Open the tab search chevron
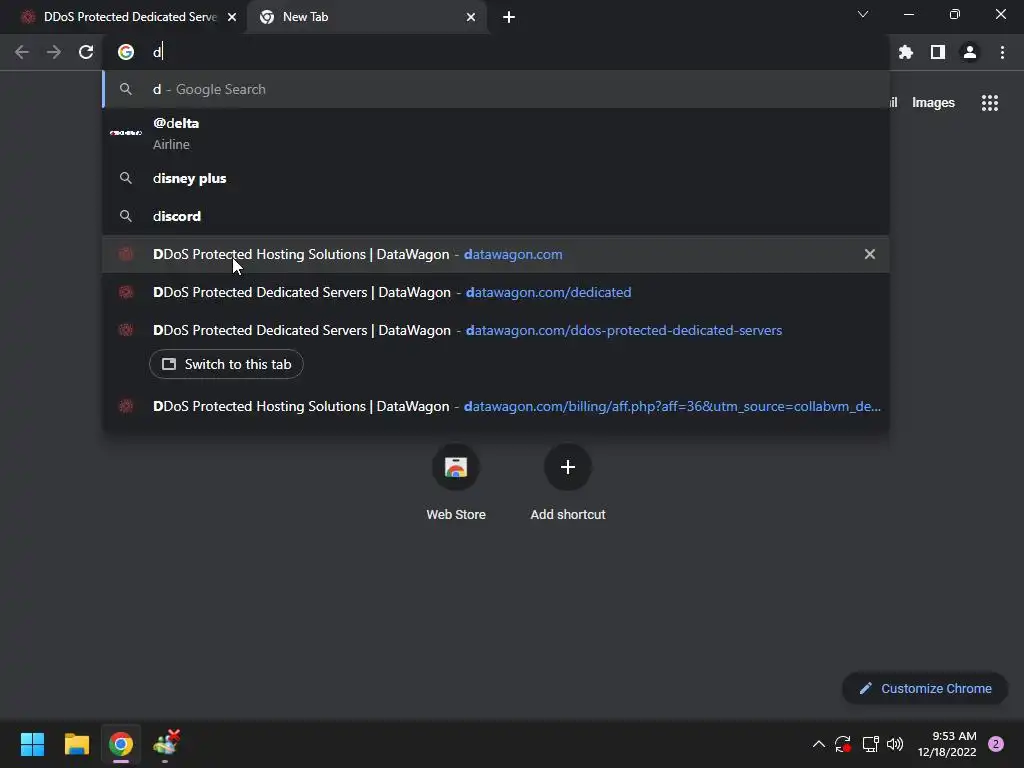The image size is (1024, 768). click(863, 14)
